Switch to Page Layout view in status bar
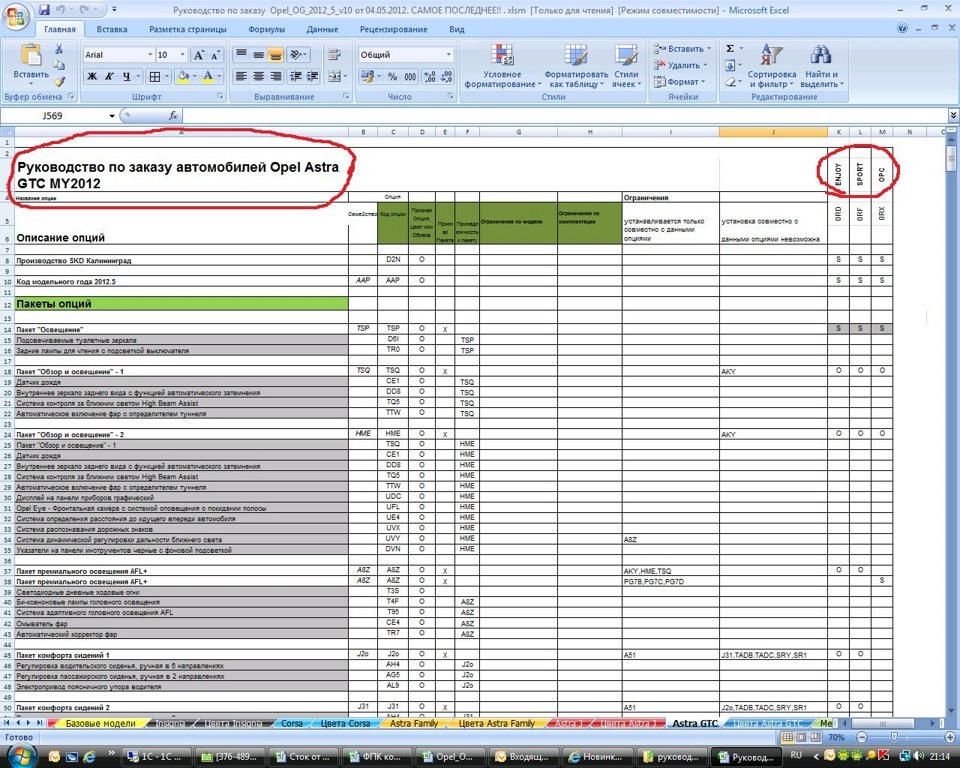960x768 pixels. pos(801,737)
